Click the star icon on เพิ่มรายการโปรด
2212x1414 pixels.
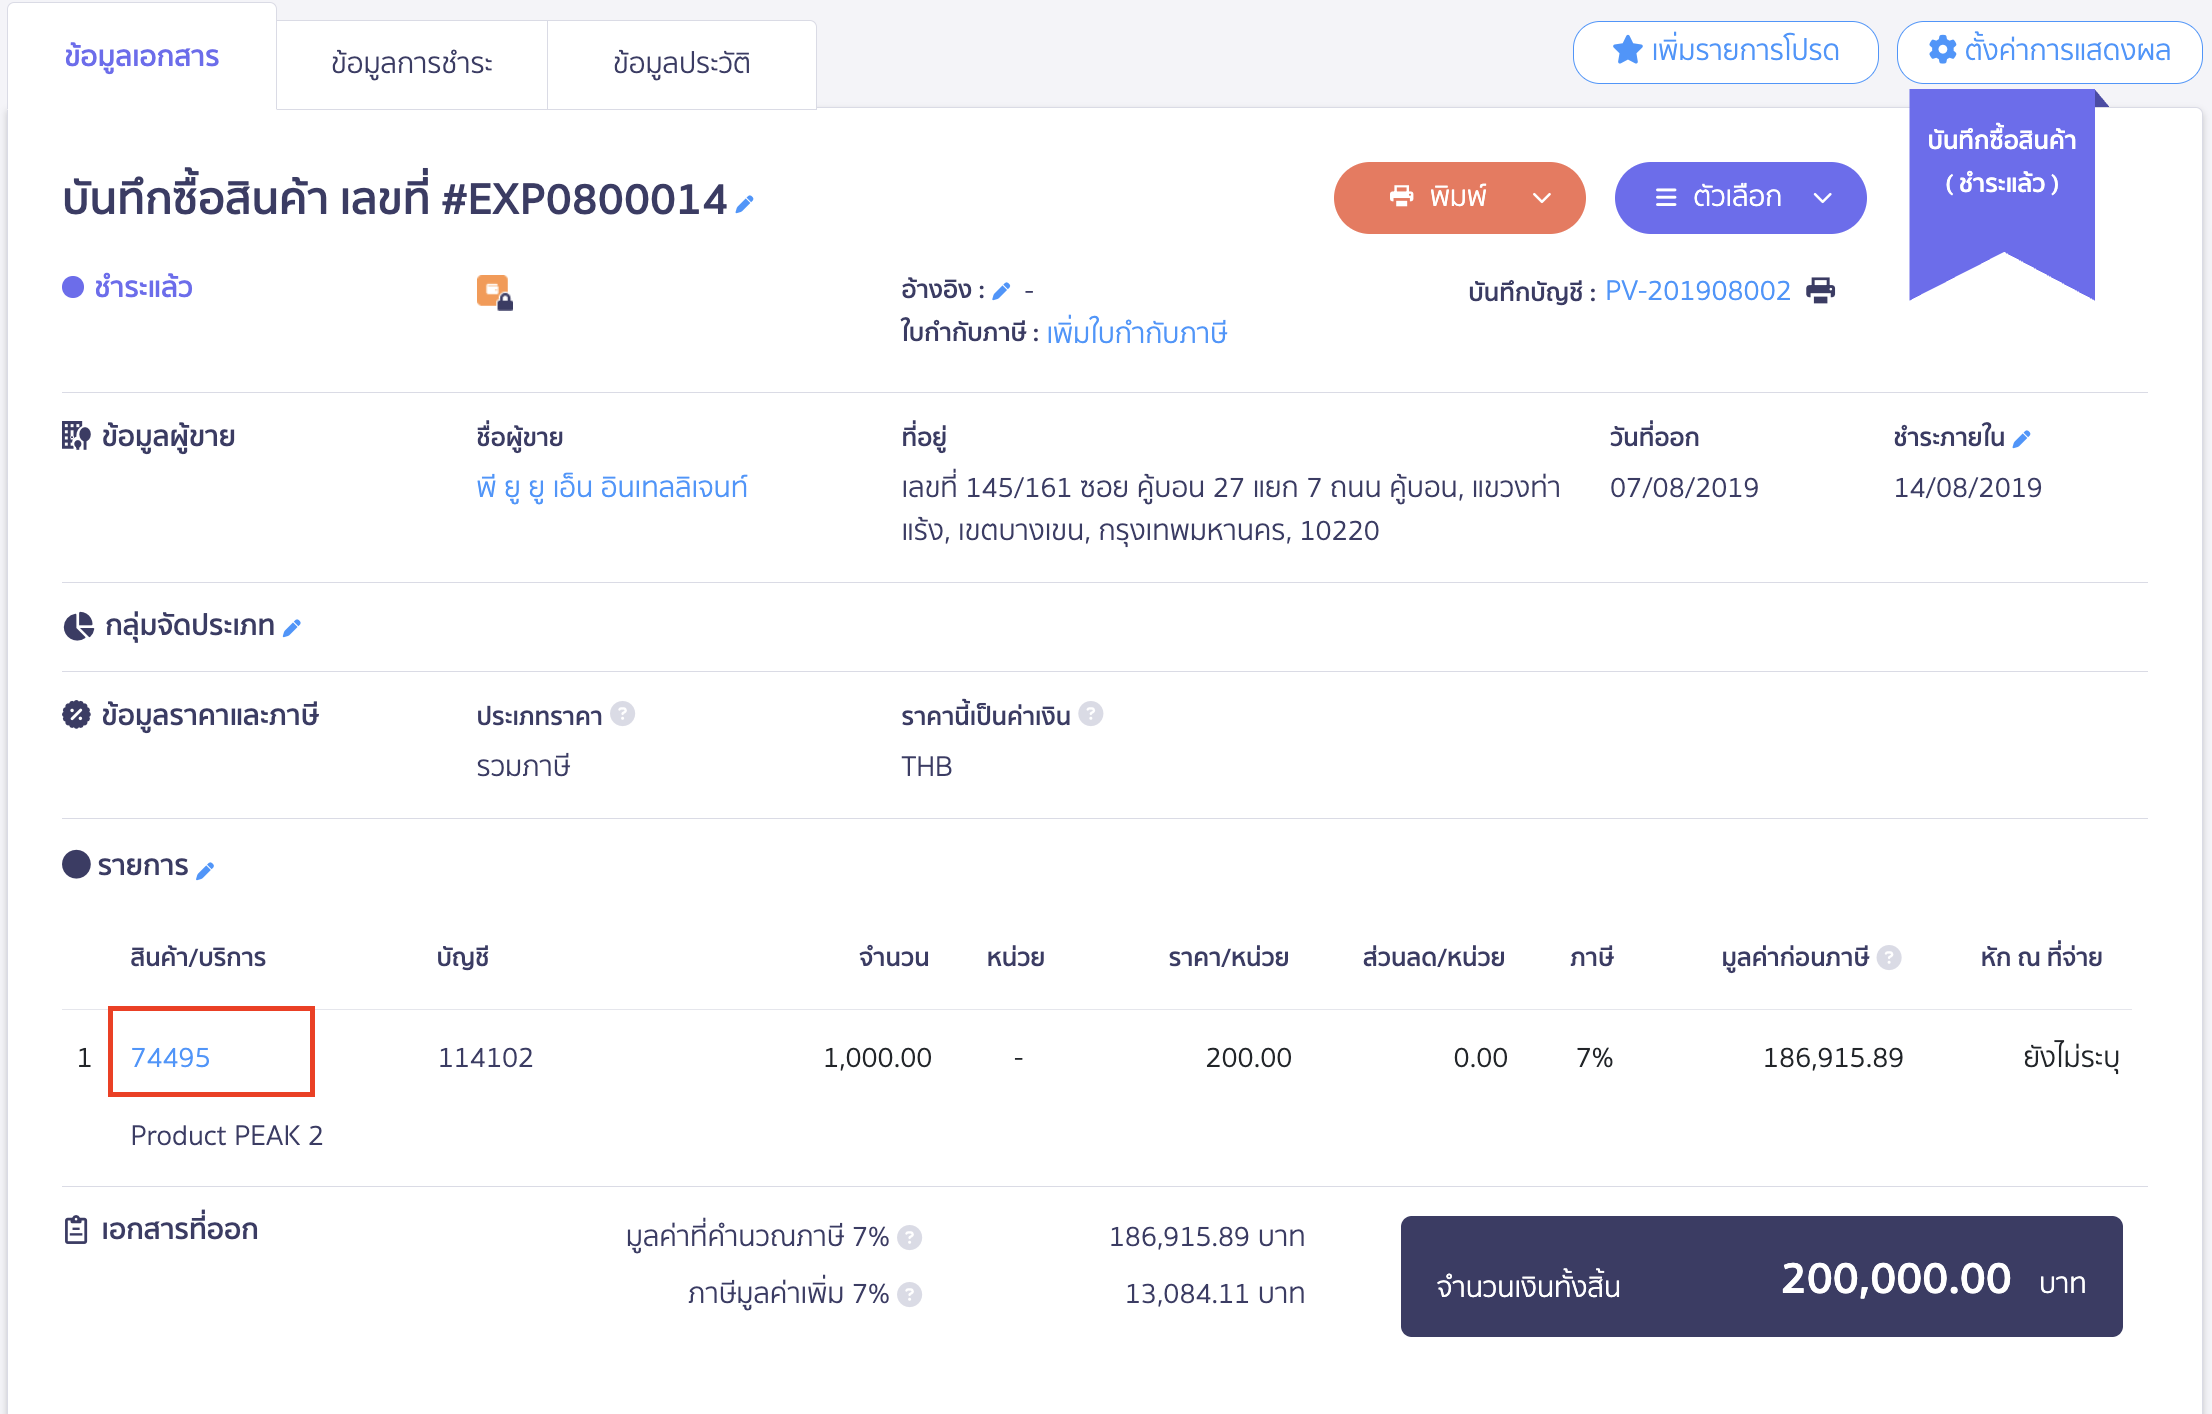click(x=1627, y=47)
